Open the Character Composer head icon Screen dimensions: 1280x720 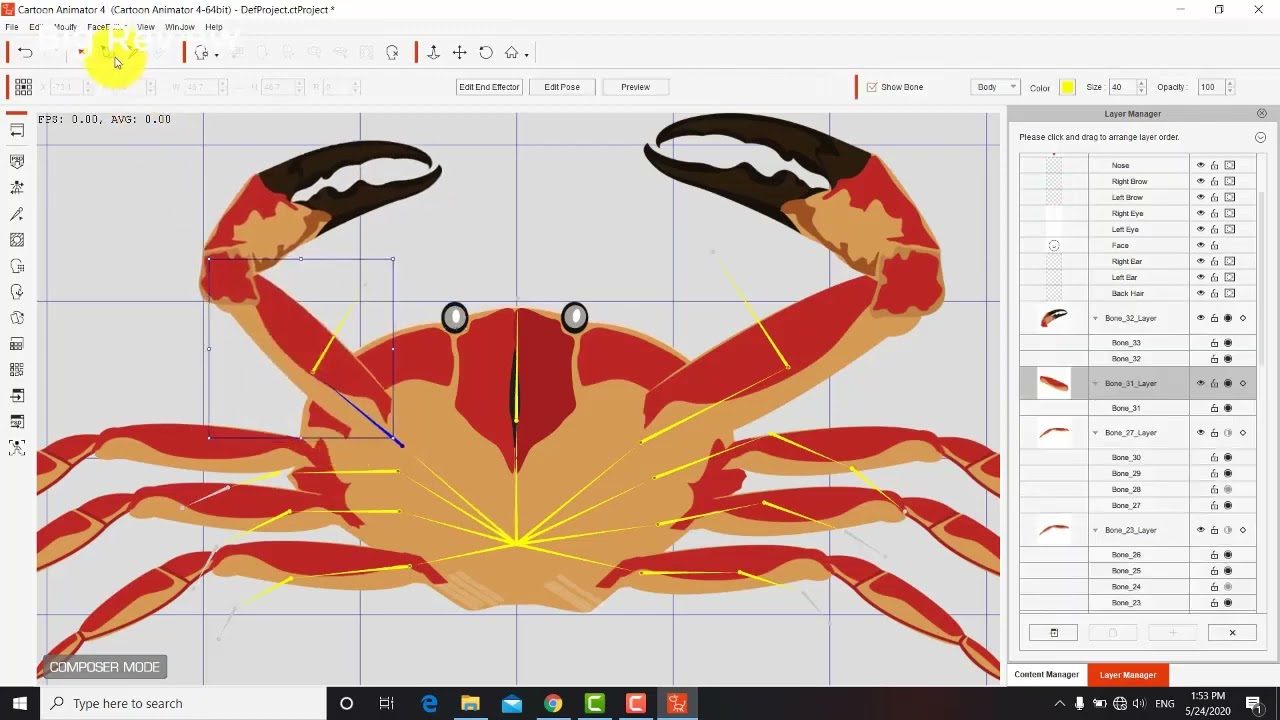pos(201,53)
